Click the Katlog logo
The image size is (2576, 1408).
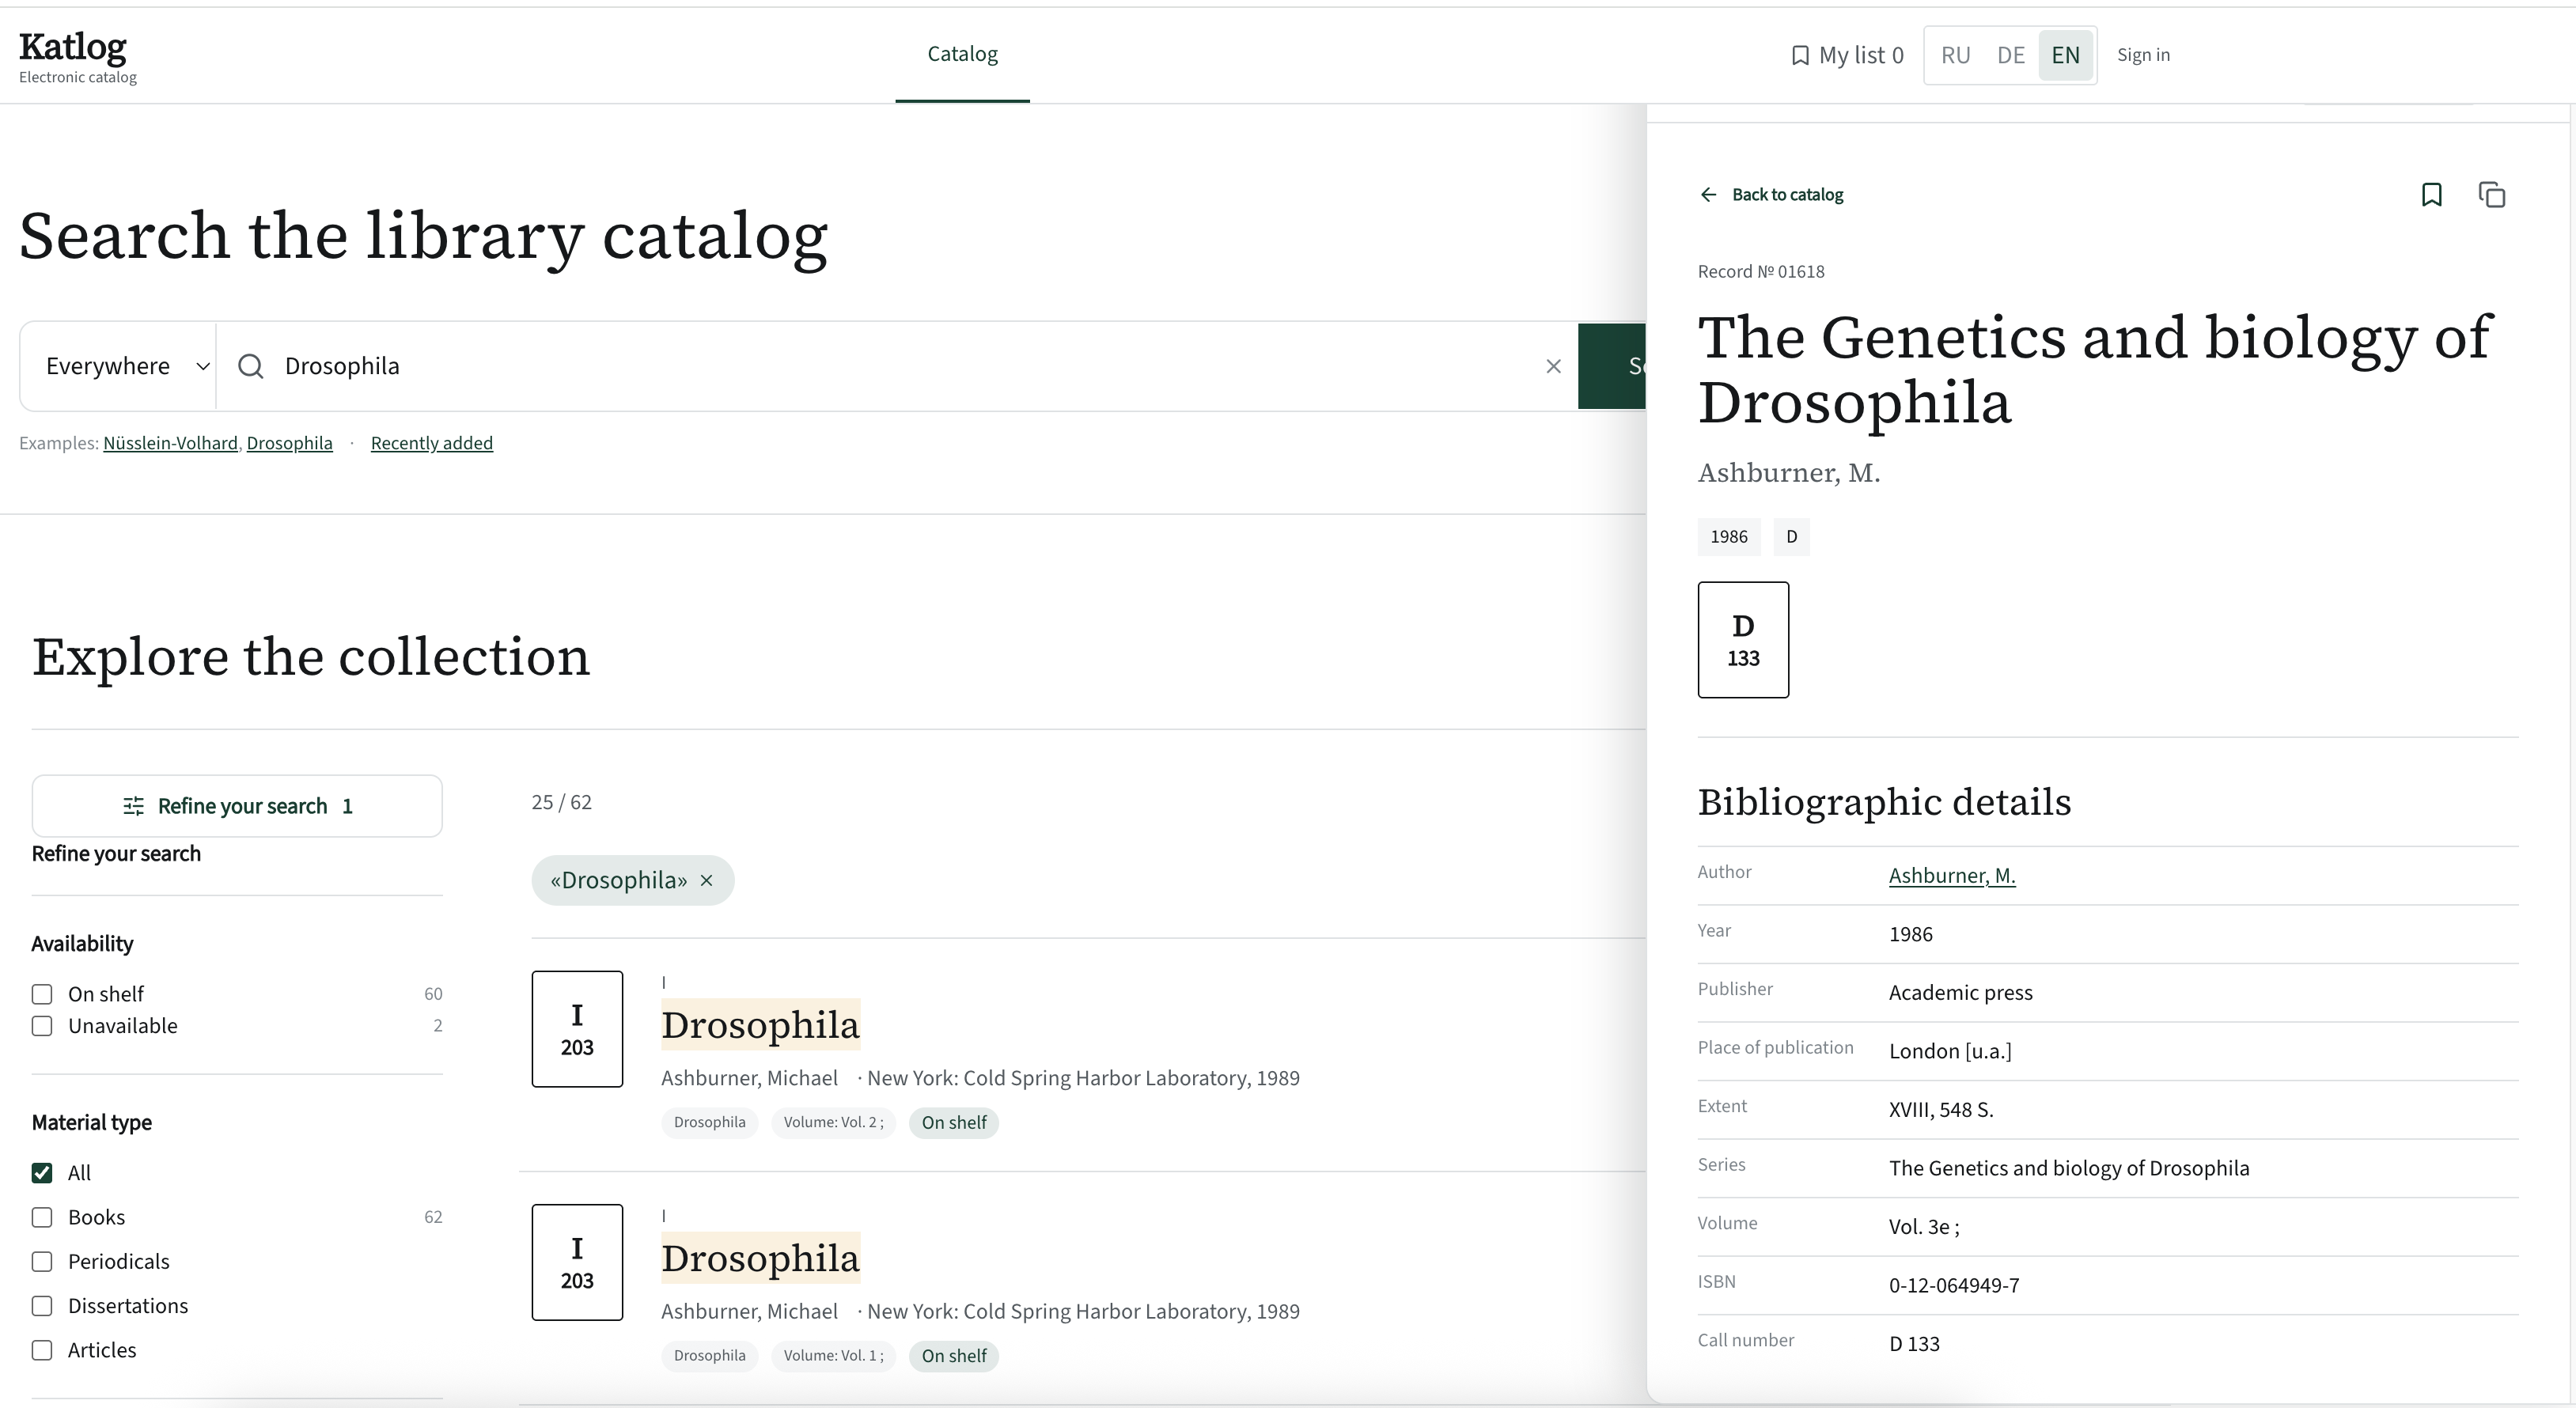(77, 57)
